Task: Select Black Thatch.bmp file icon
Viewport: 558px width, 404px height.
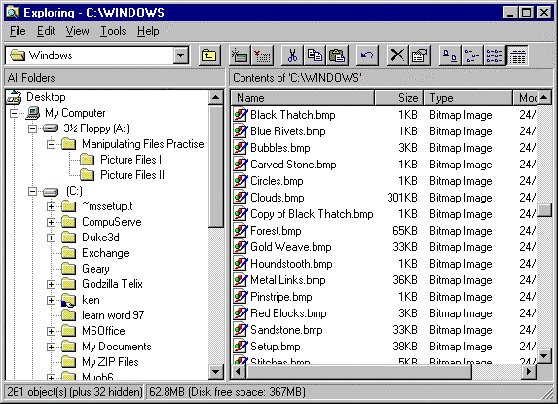Action: pos(241,115)
